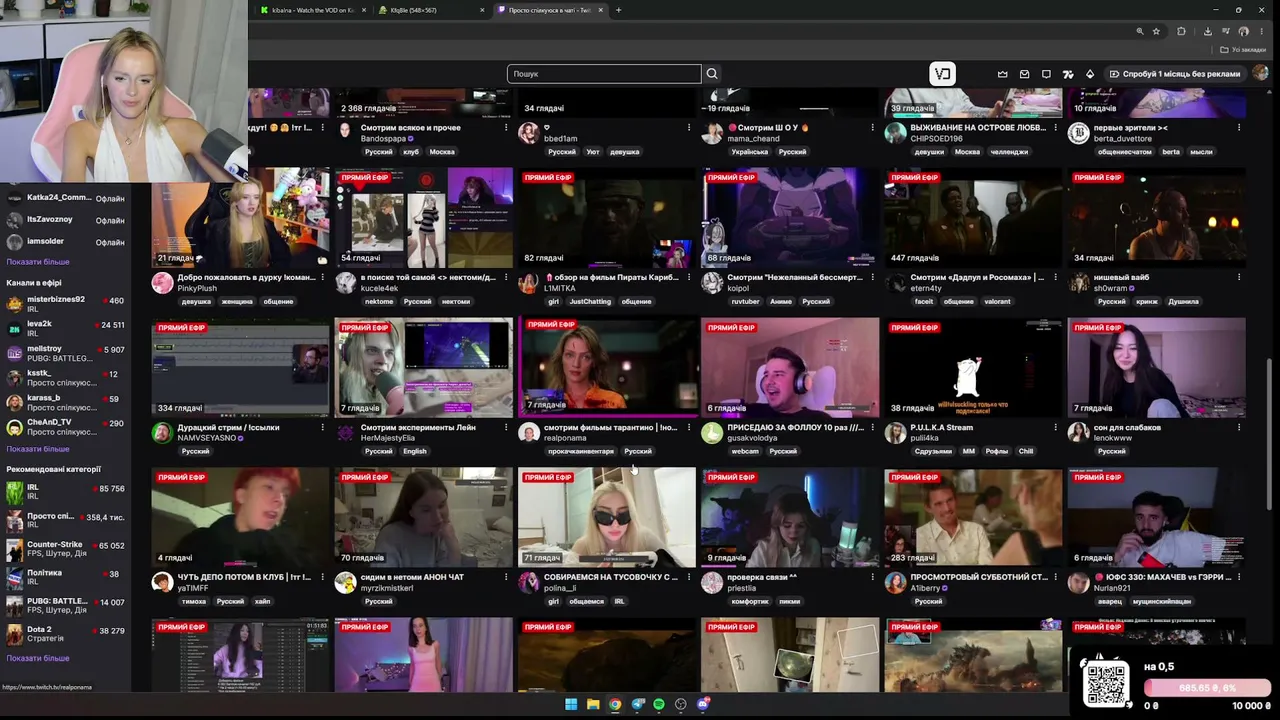1280x720 pixels.
Task: Open ieva2k in live channels sidebar
Action: click(x=65, y=329)
